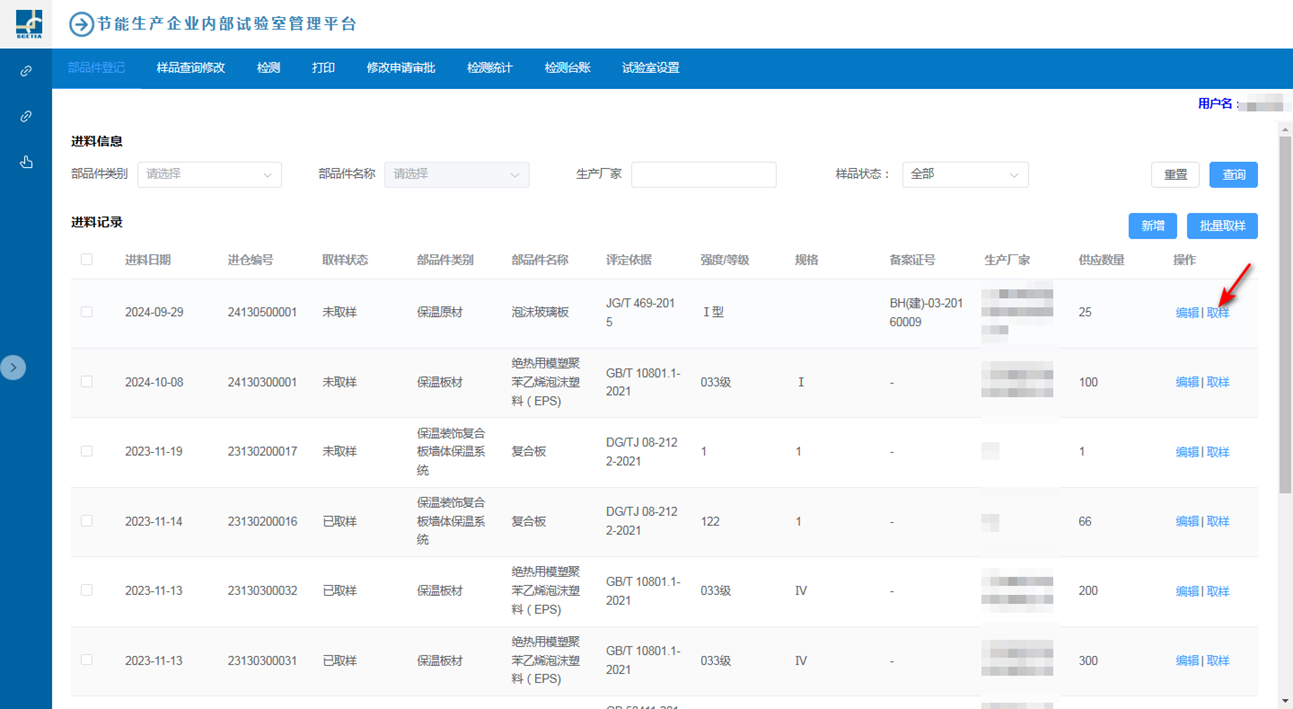1293x709 pixels.
Task: Click the scrollbar down arrow
Action: click(1285, 700)
